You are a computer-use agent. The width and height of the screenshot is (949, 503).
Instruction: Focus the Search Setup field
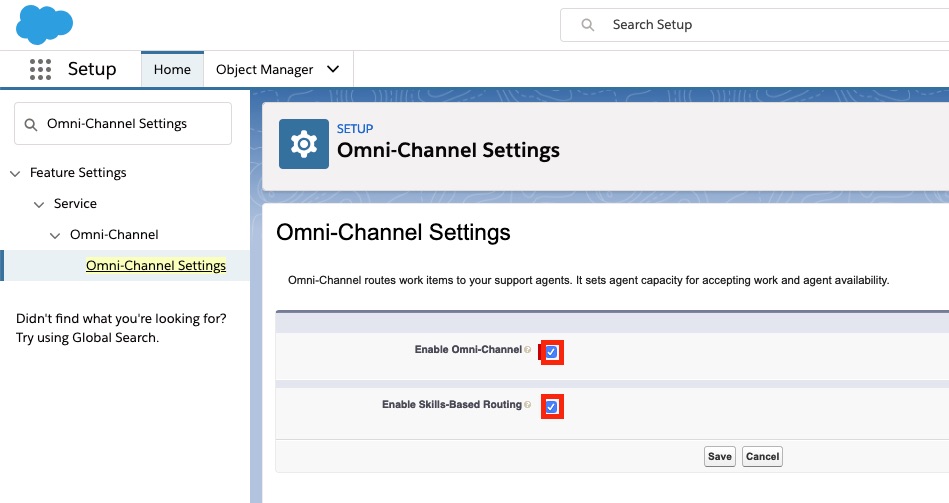pos(755,25)
